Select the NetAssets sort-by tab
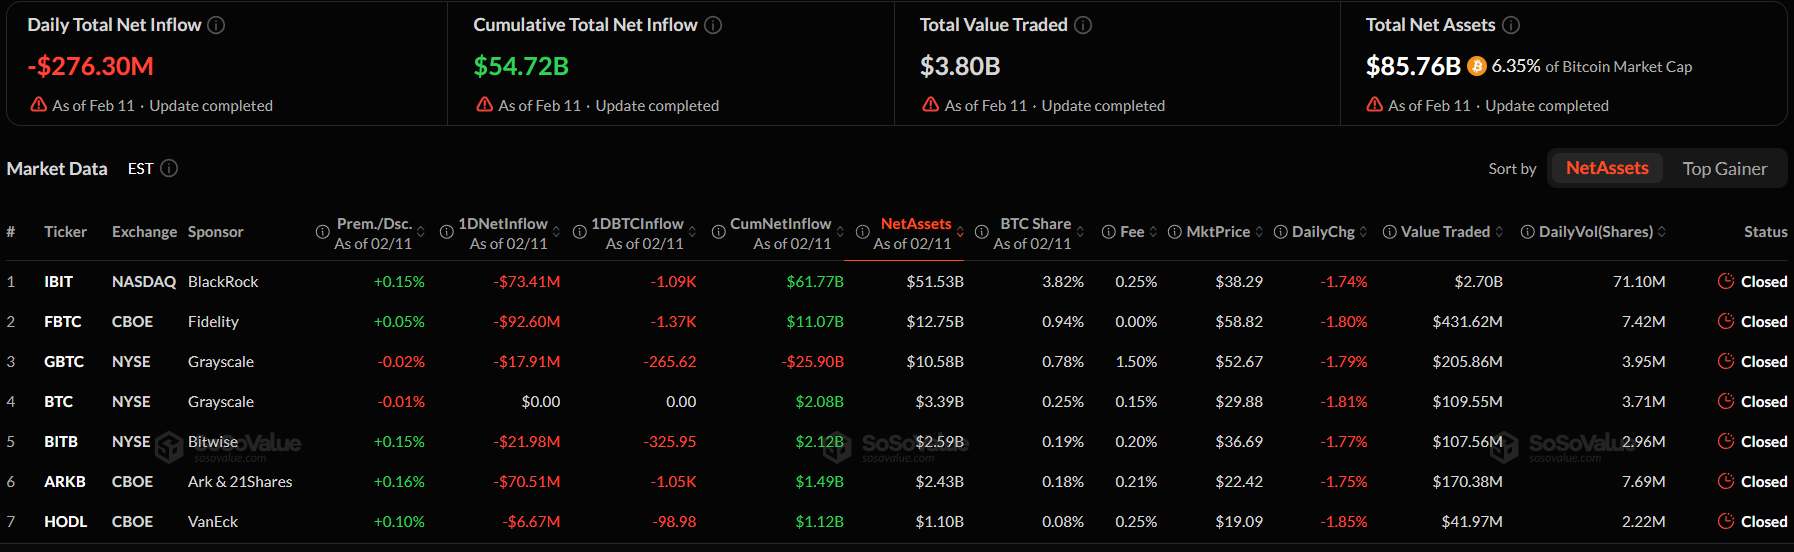The image size is (1794, 552). click(x=1607, y=168)
